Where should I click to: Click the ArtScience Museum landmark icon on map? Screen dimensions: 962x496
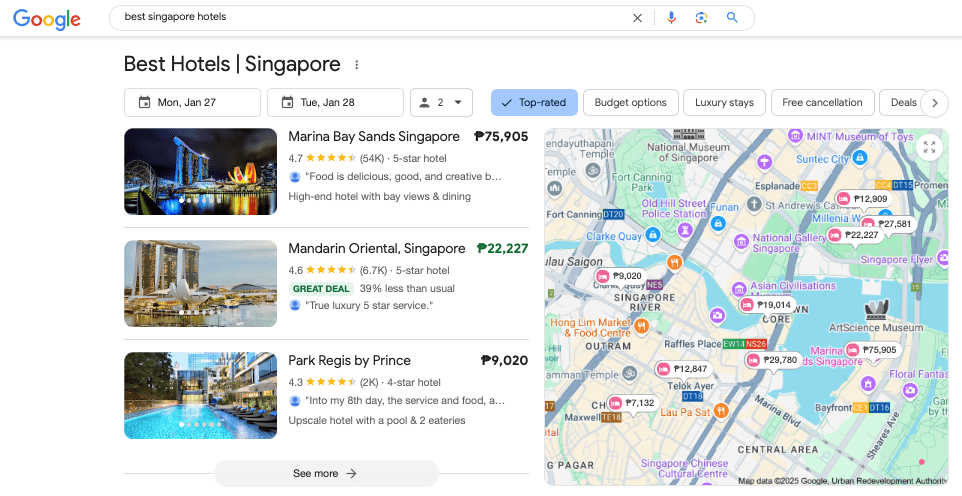click(876, 311)
